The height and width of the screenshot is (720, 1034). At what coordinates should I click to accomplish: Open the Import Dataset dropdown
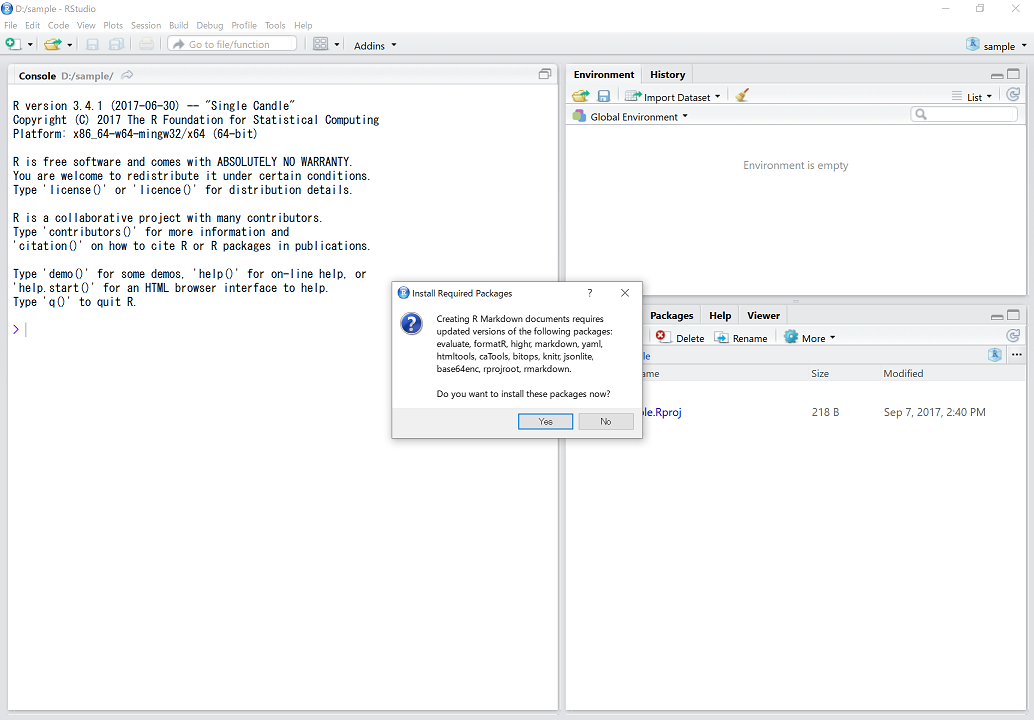click(x=673, y=97)
